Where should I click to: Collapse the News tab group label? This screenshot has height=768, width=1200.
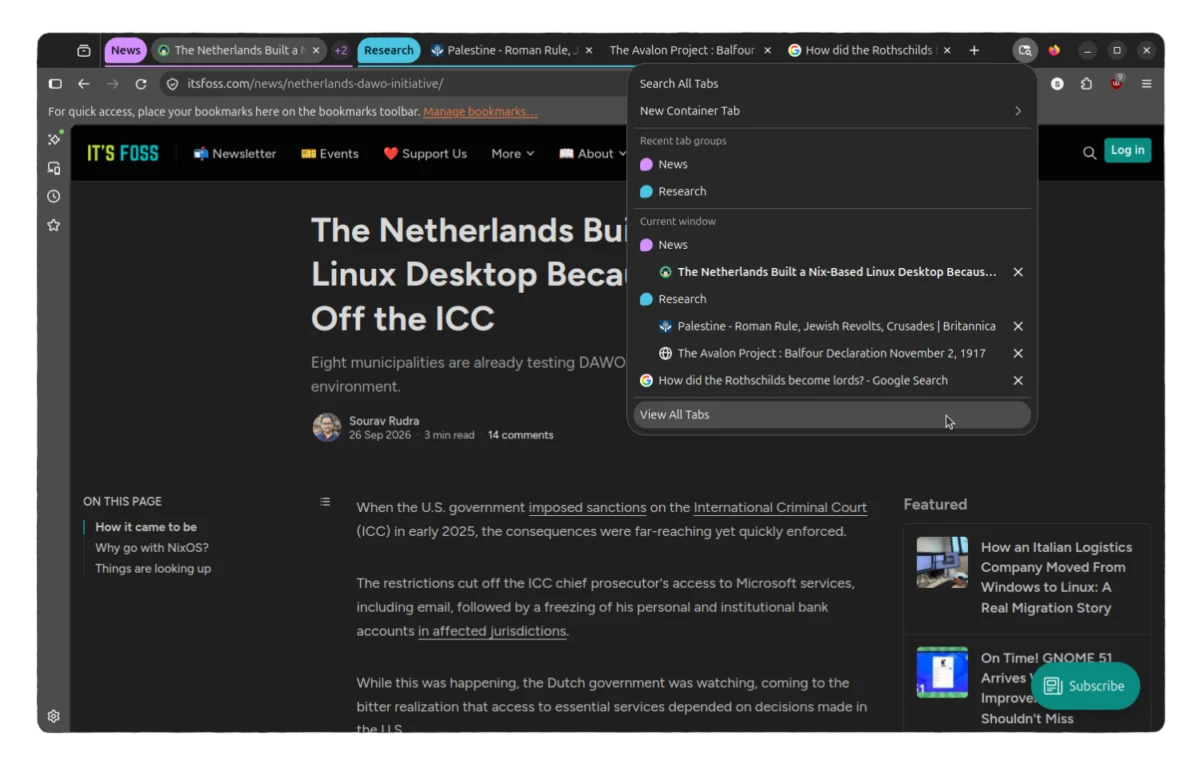tap(126, 50)
